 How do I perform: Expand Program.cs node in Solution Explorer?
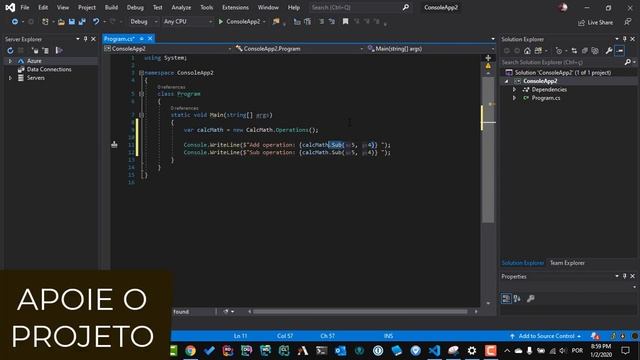point(514,98)
